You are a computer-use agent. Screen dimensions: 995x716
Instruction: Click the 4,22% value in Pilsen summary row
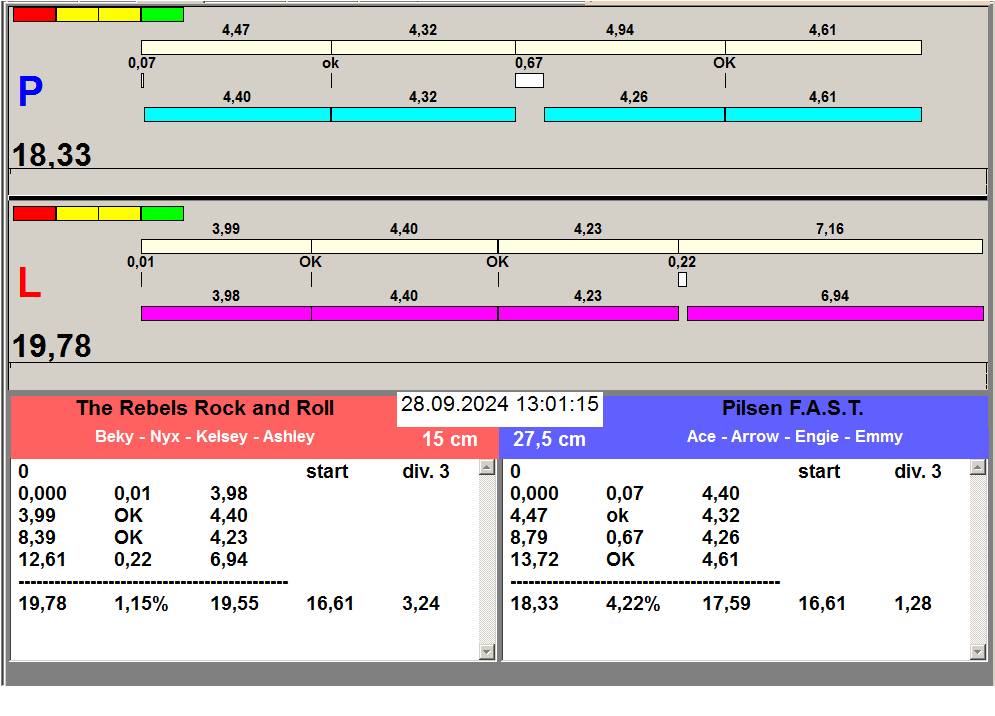pyautogui.click(x=633, y=603)
